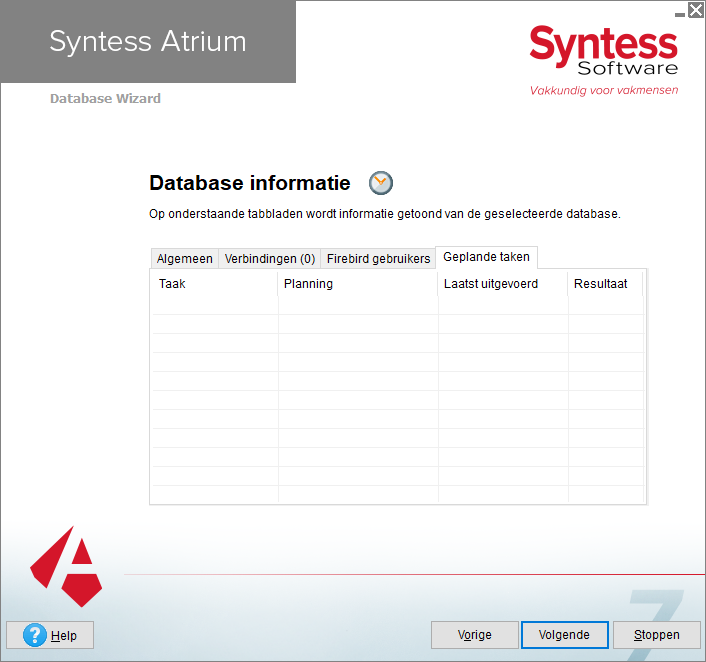Select the Geplande taken tab
This screenshot has height=662, width=706.
pyautogui.click(x=486, y=257)
